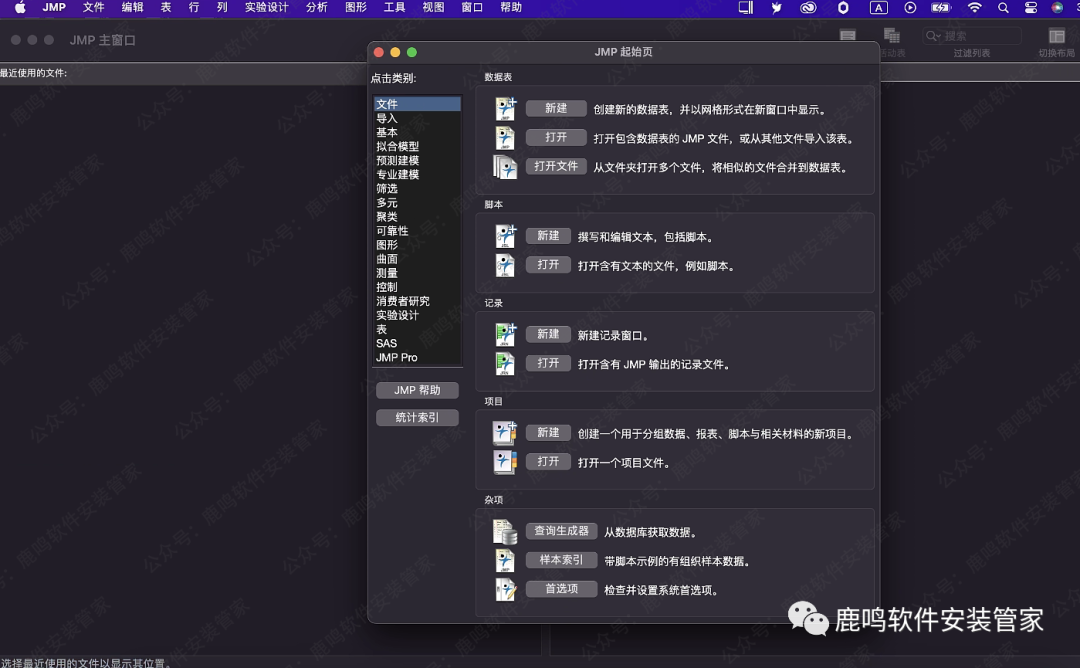Click the new project icon under 项目

pyautogui.click(x=505, y=433)
